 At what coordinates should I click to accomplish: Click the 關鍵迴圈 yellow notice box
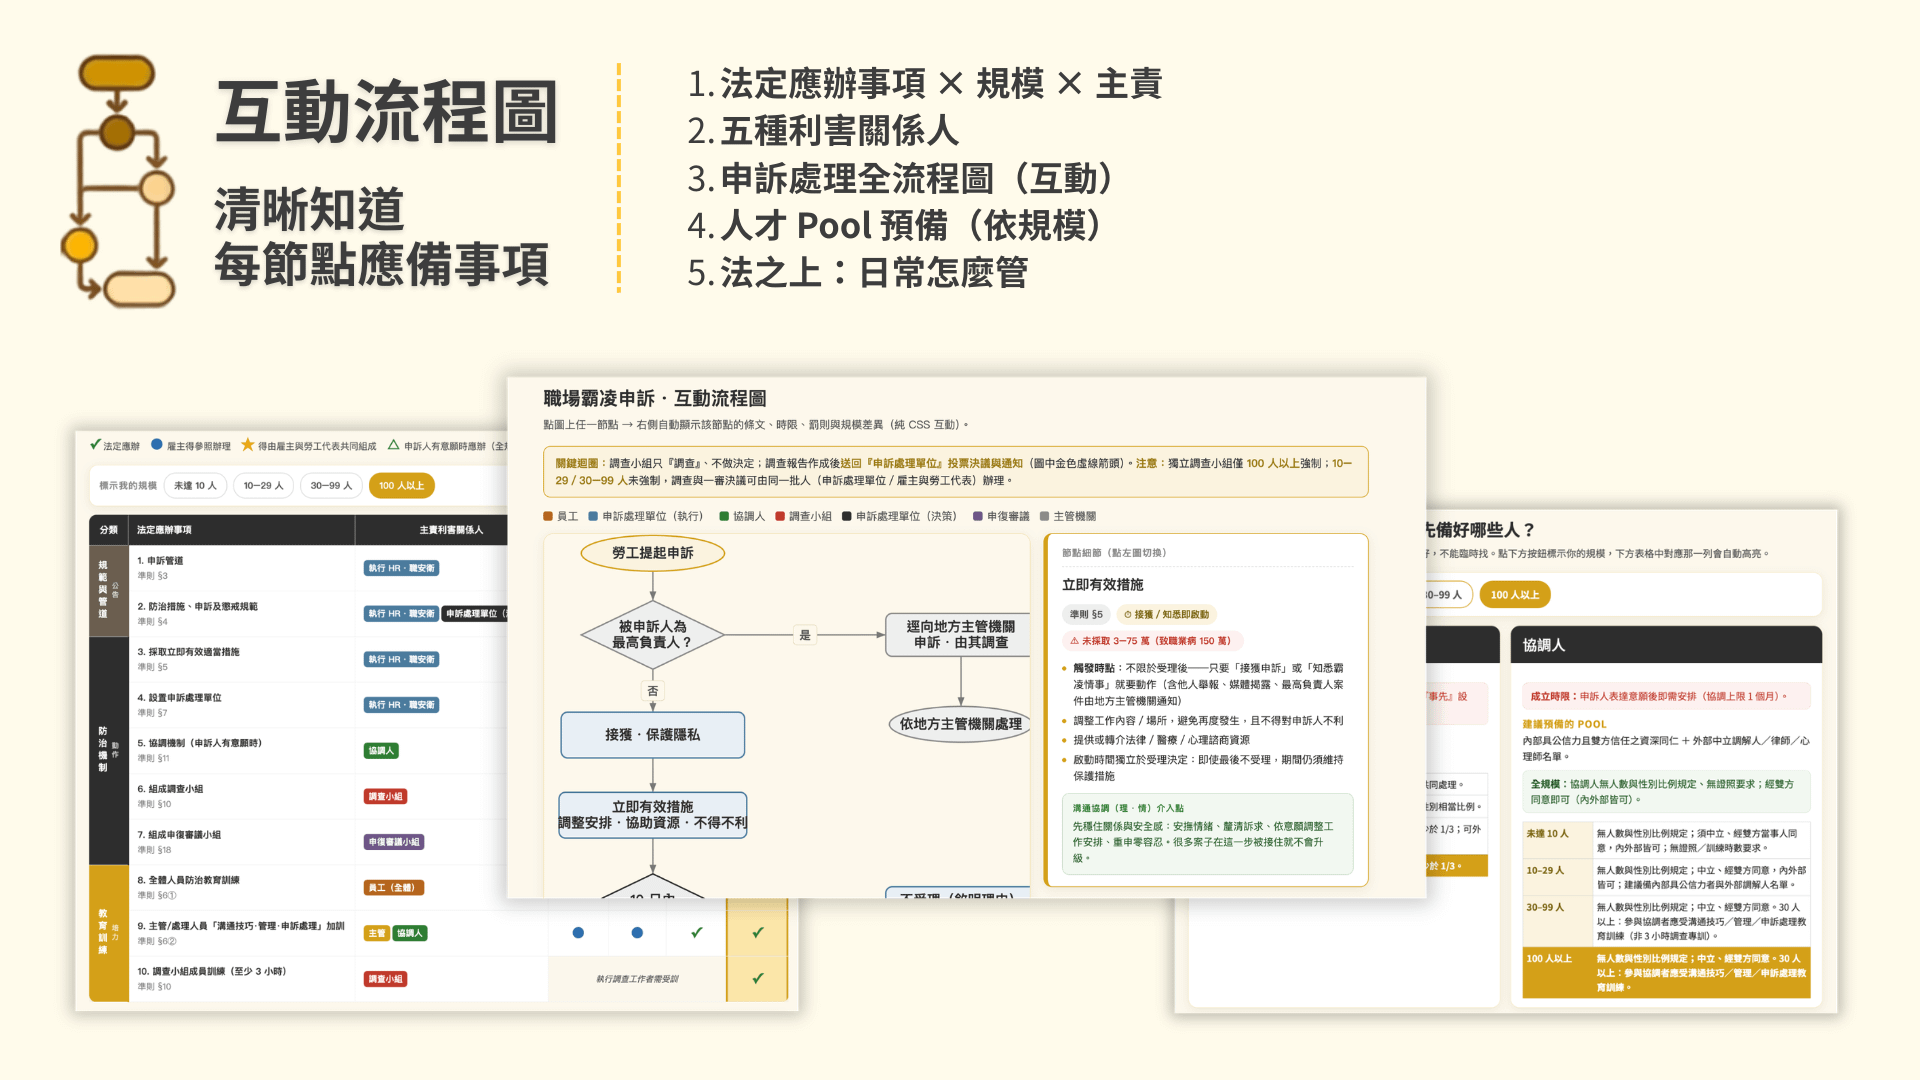(955, 472)
